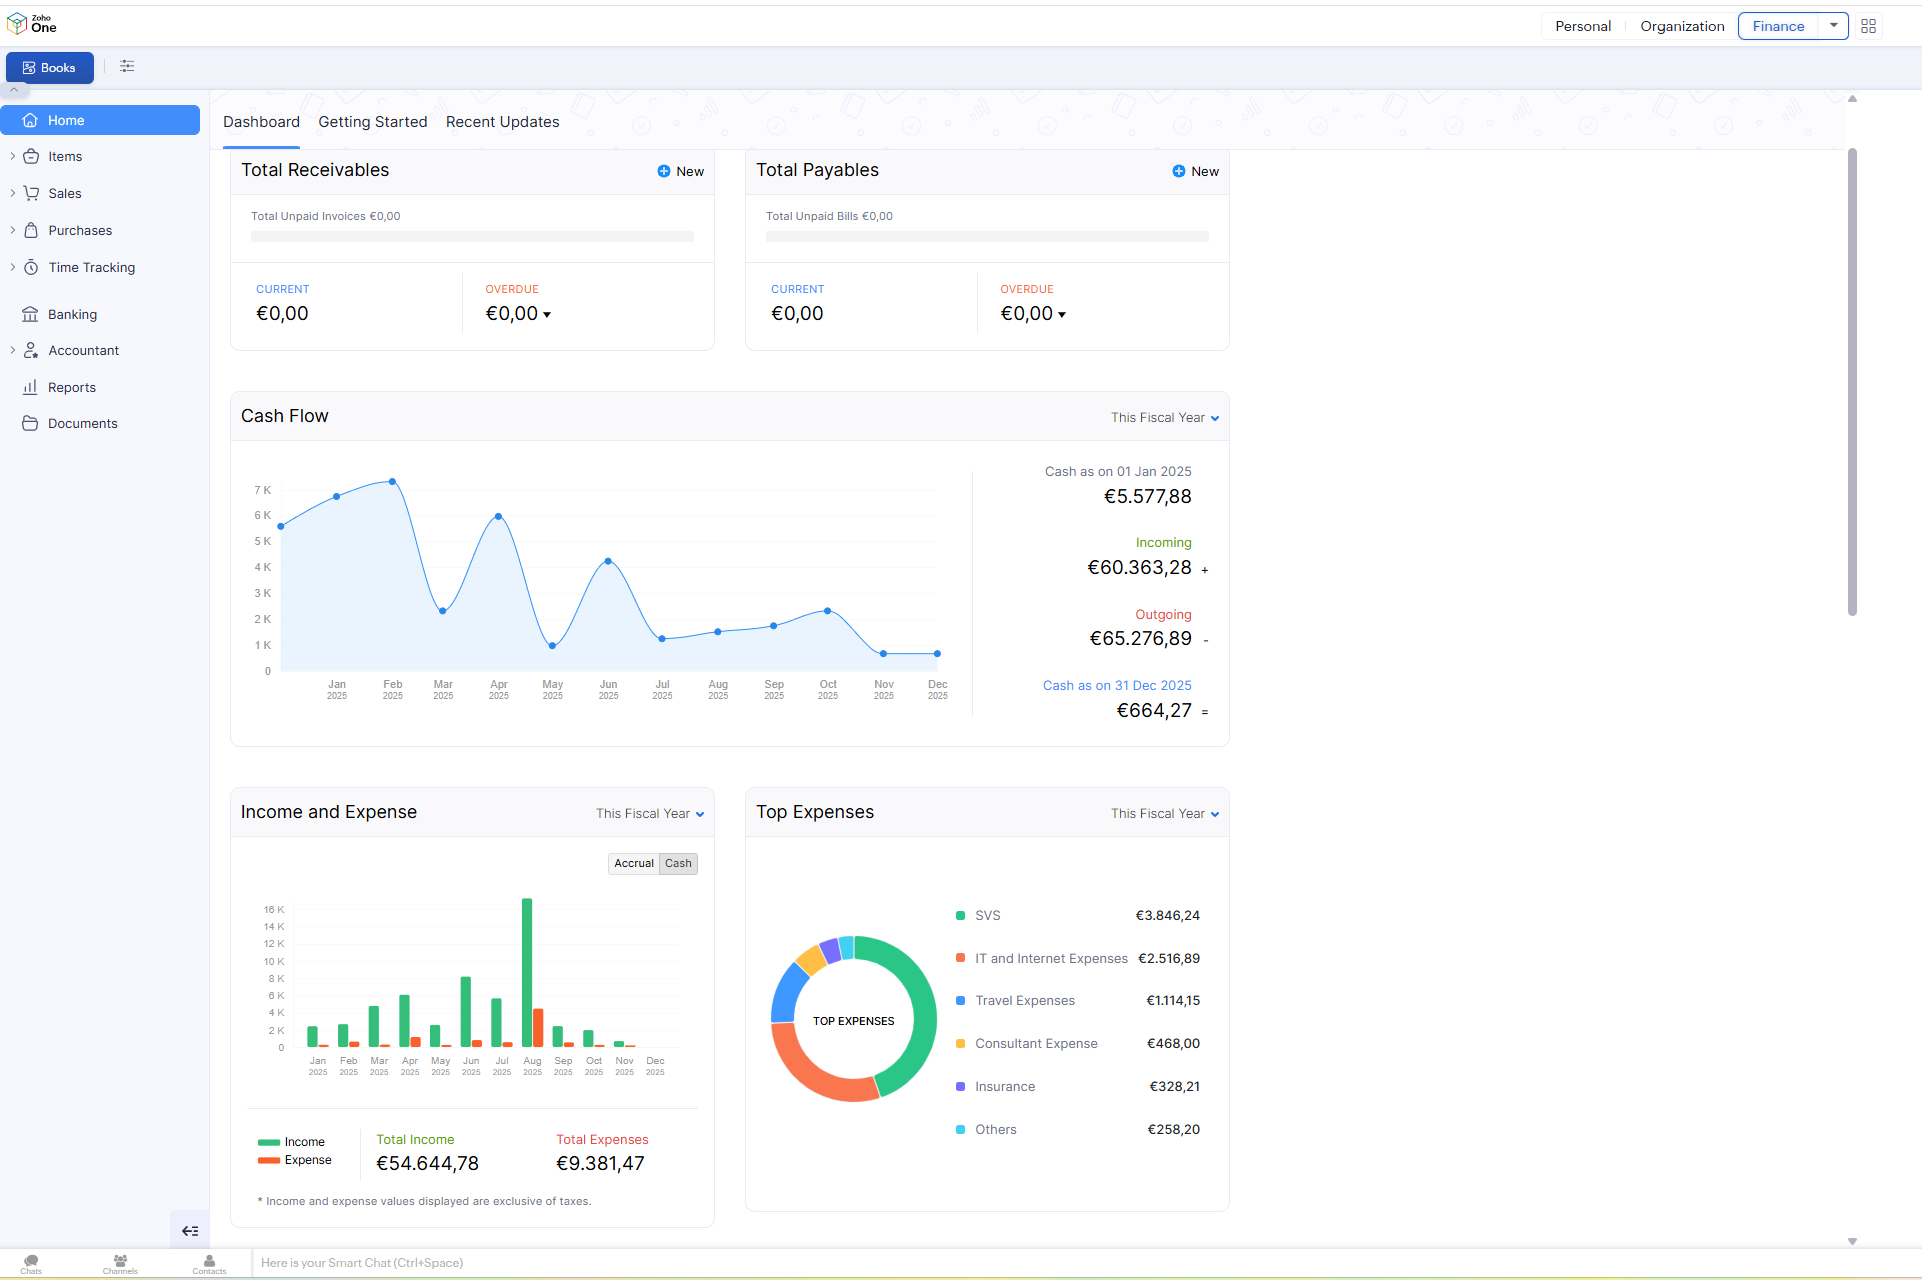Viewport: 1922px width, 1280px height.
Task: Open Cash Flow This Fiscal Year dropdown
Action: 1165,418
